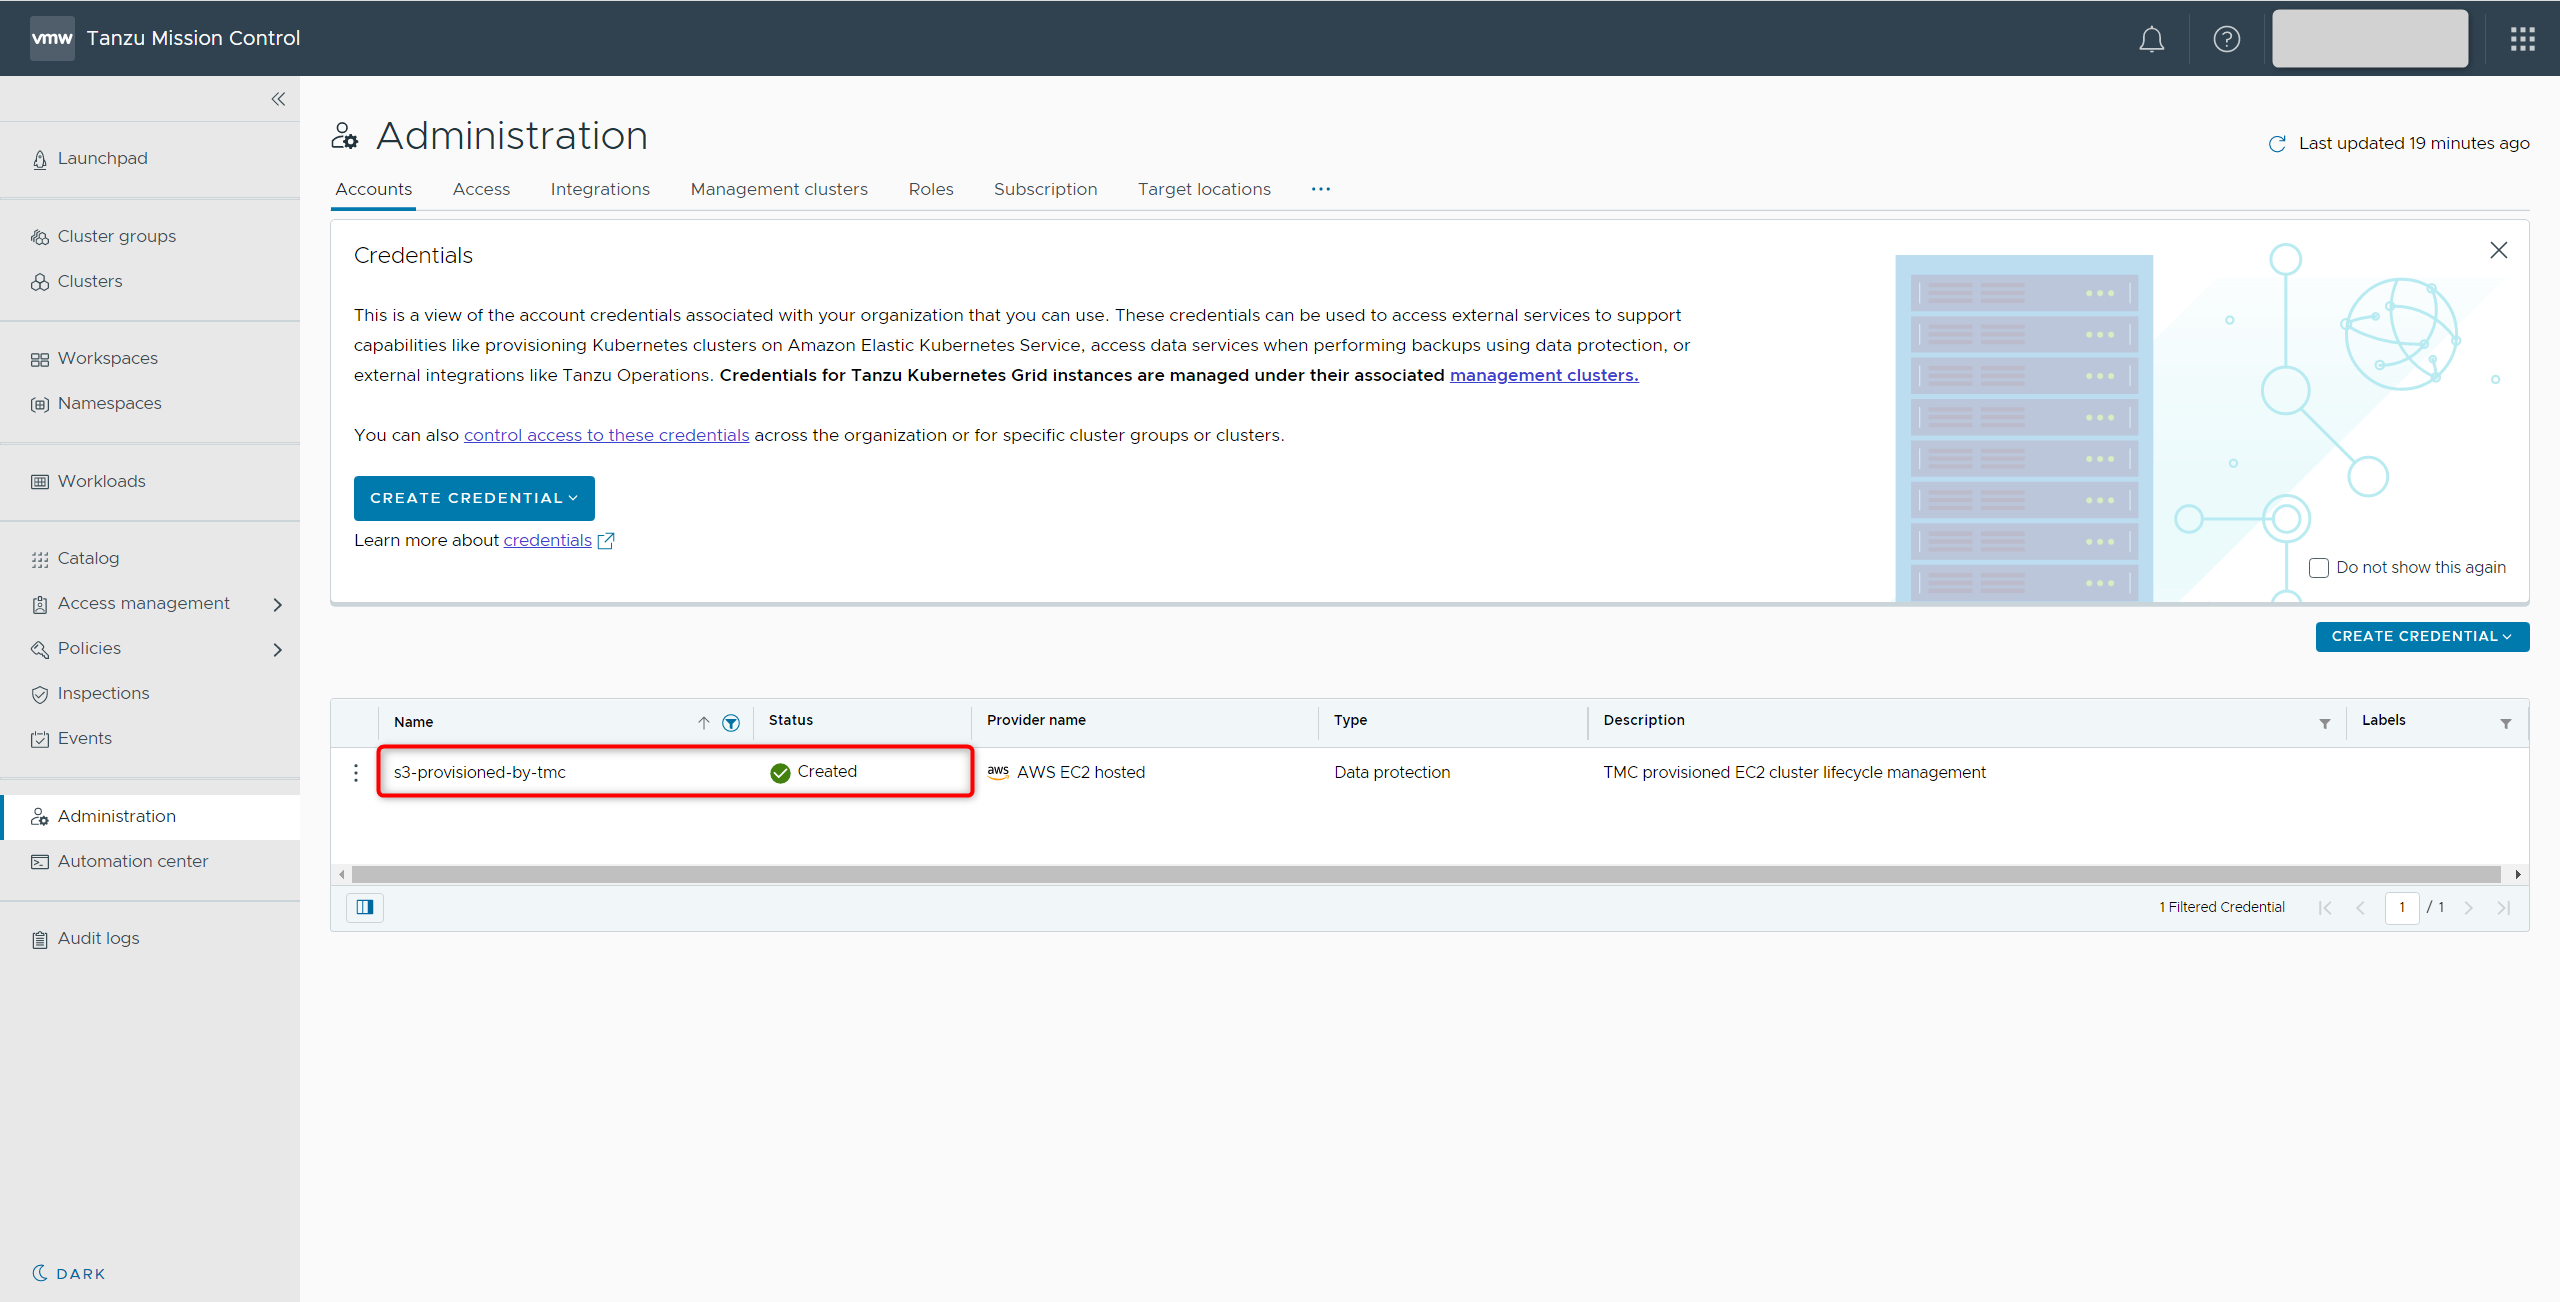Click the help question mark icon
The height and width of the screenshot is (1302, 2560).
pyautogui.click(x=2226, y=39)
